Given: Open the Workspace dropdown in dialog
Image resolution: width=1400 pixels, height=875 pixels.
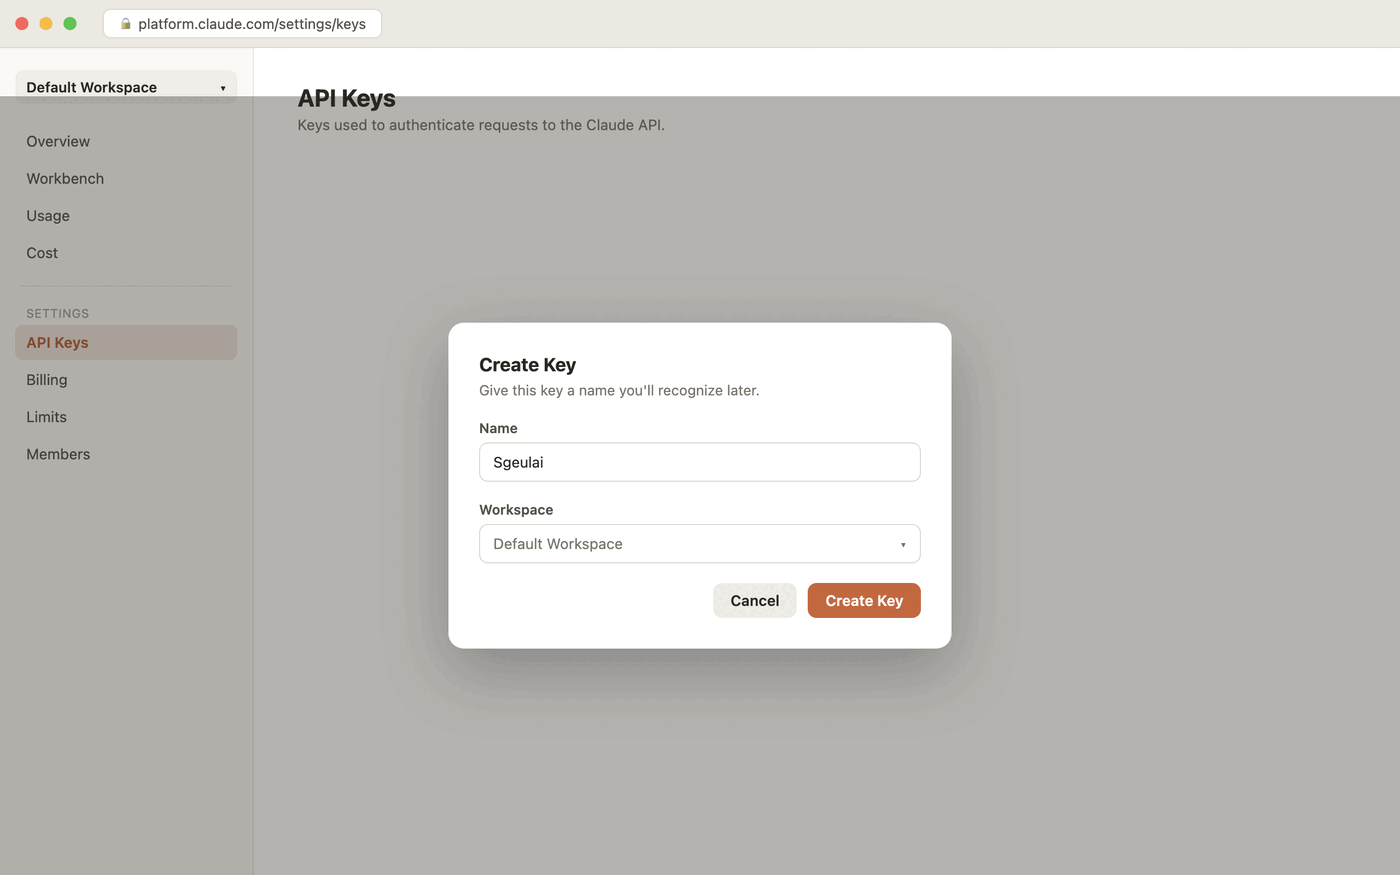Looking at the screenshot, I should 700,544.
